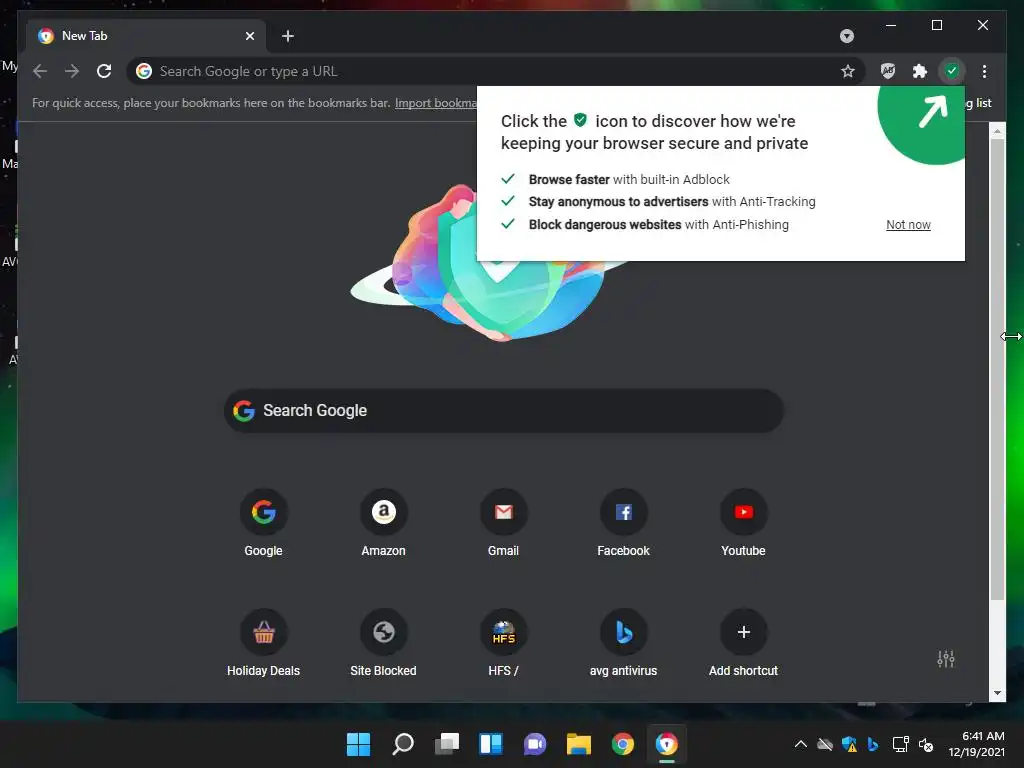Open taskbar Search magnifier
The height and width of the screenshot is (768, 1024).
pos(402,744)
